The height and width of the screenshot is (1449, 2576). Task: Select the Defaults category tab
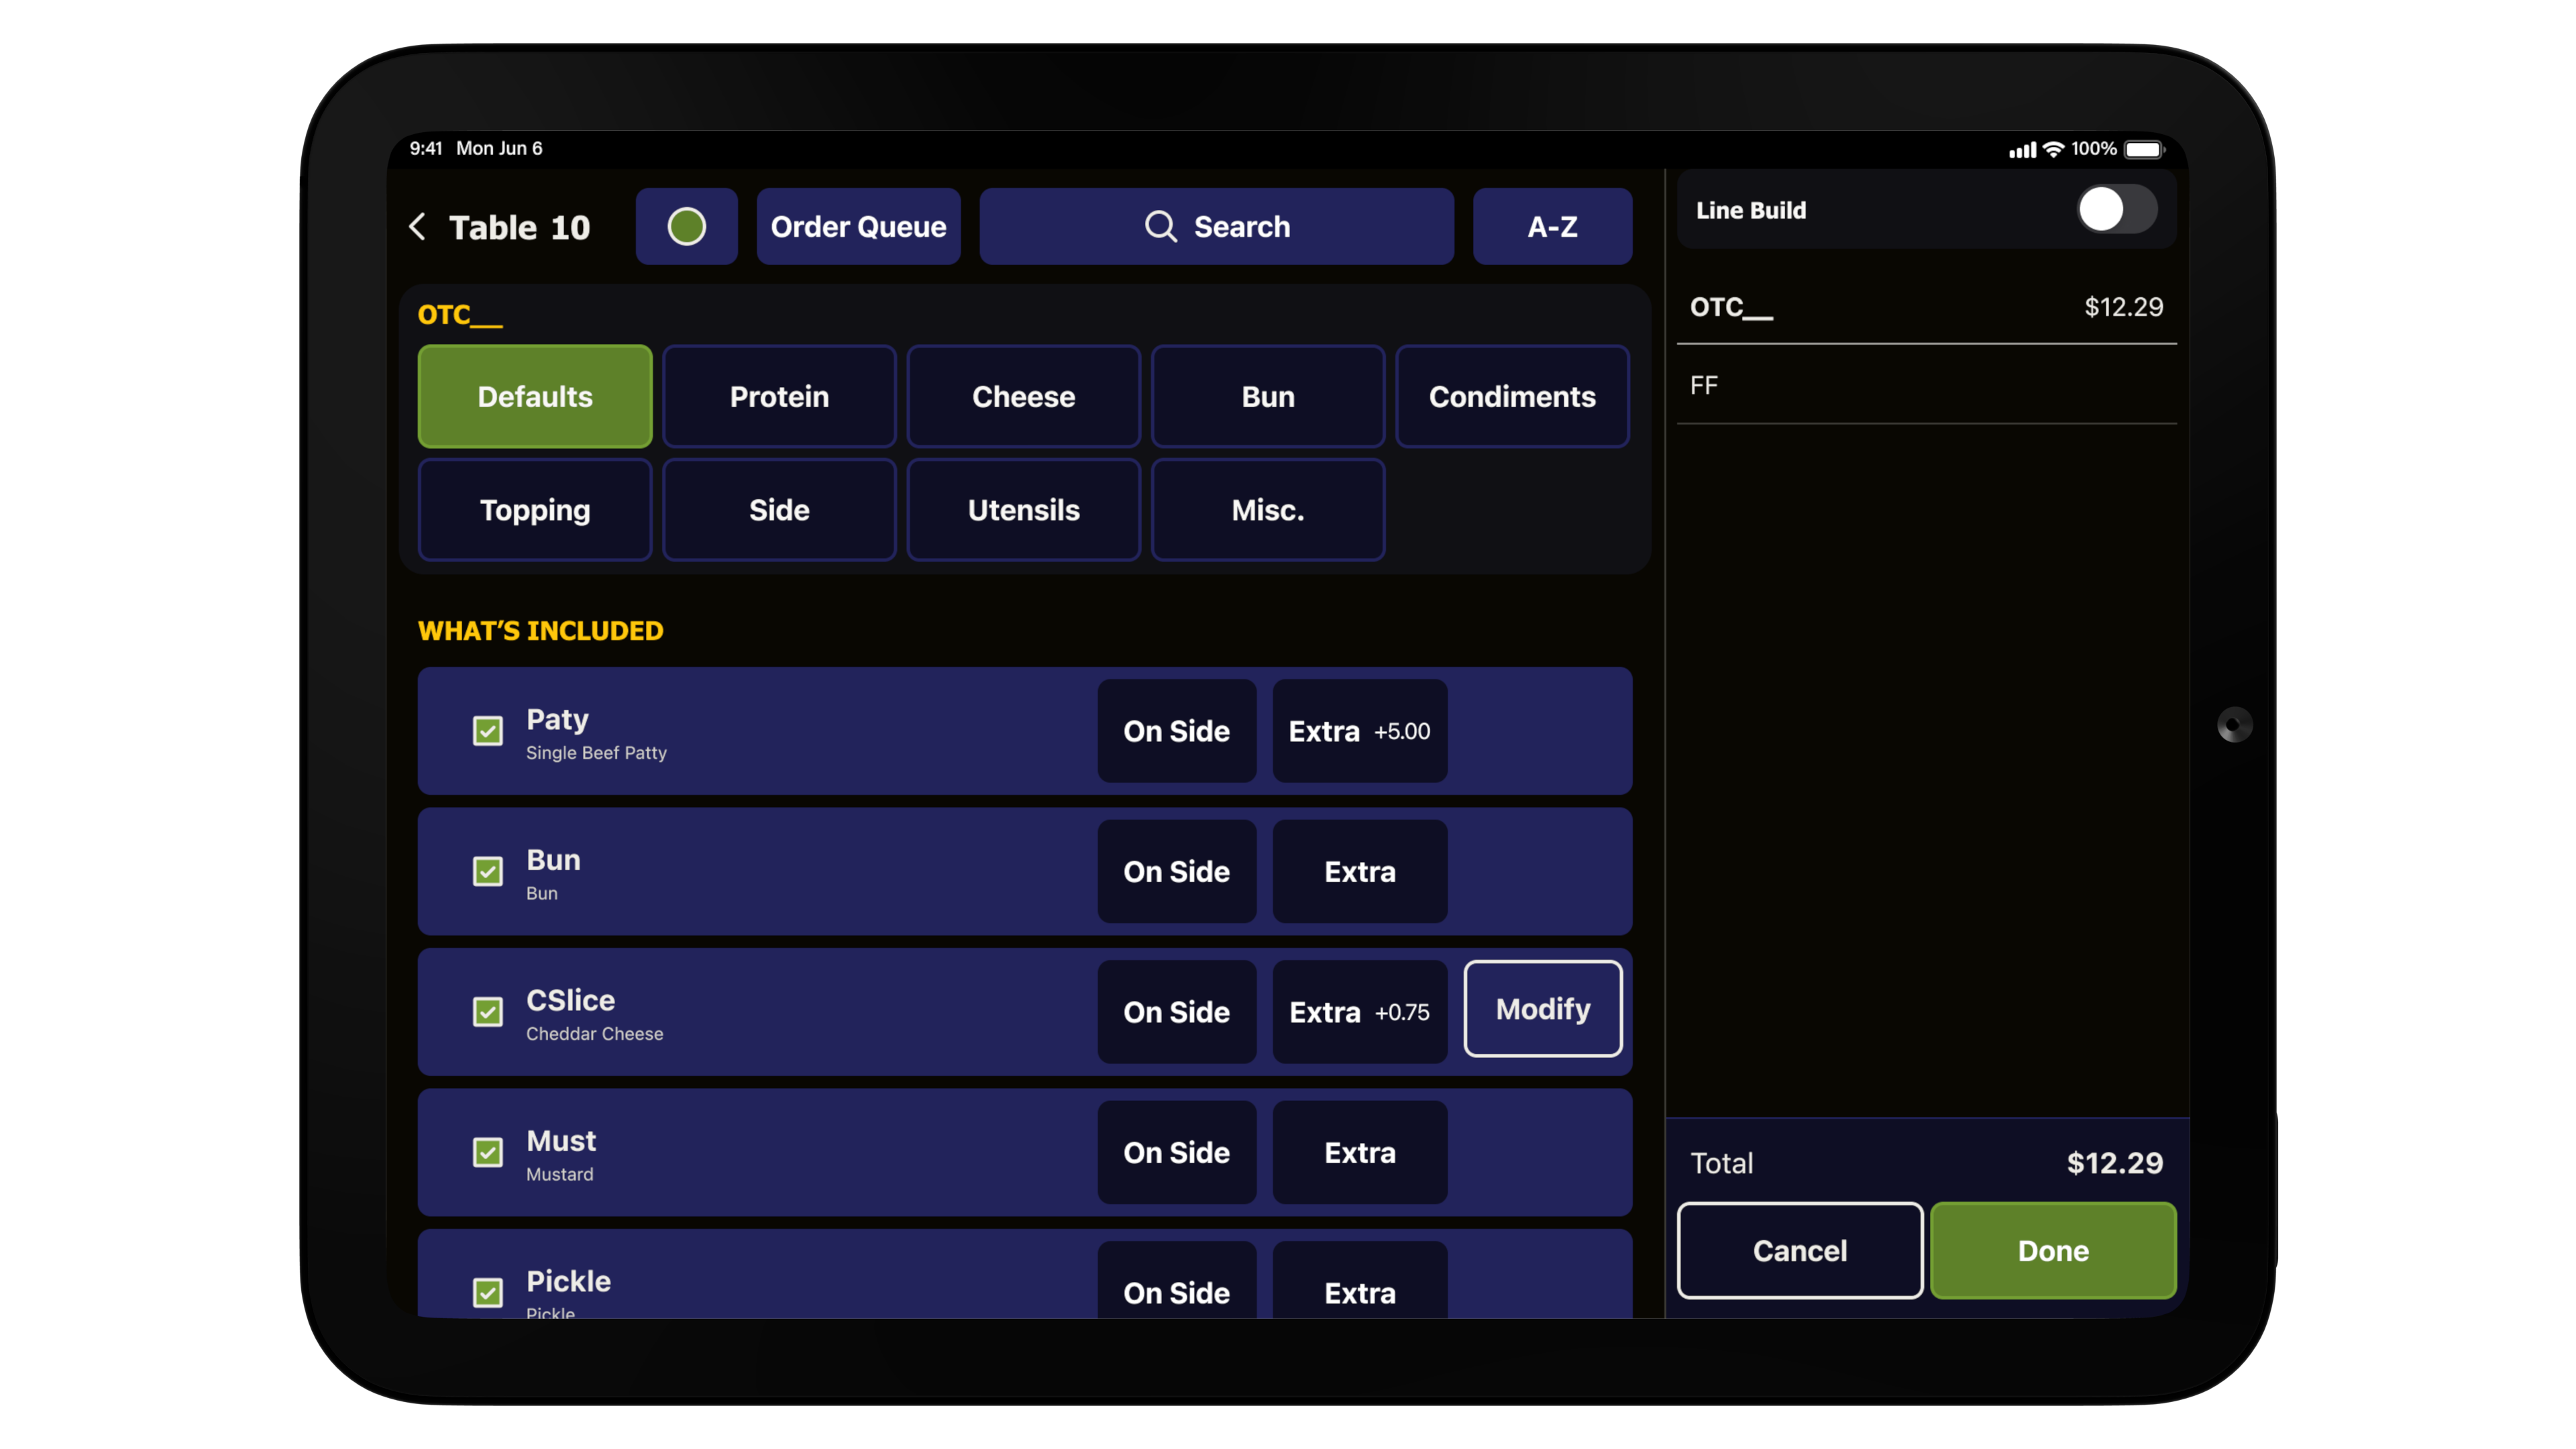click(535, 396)
